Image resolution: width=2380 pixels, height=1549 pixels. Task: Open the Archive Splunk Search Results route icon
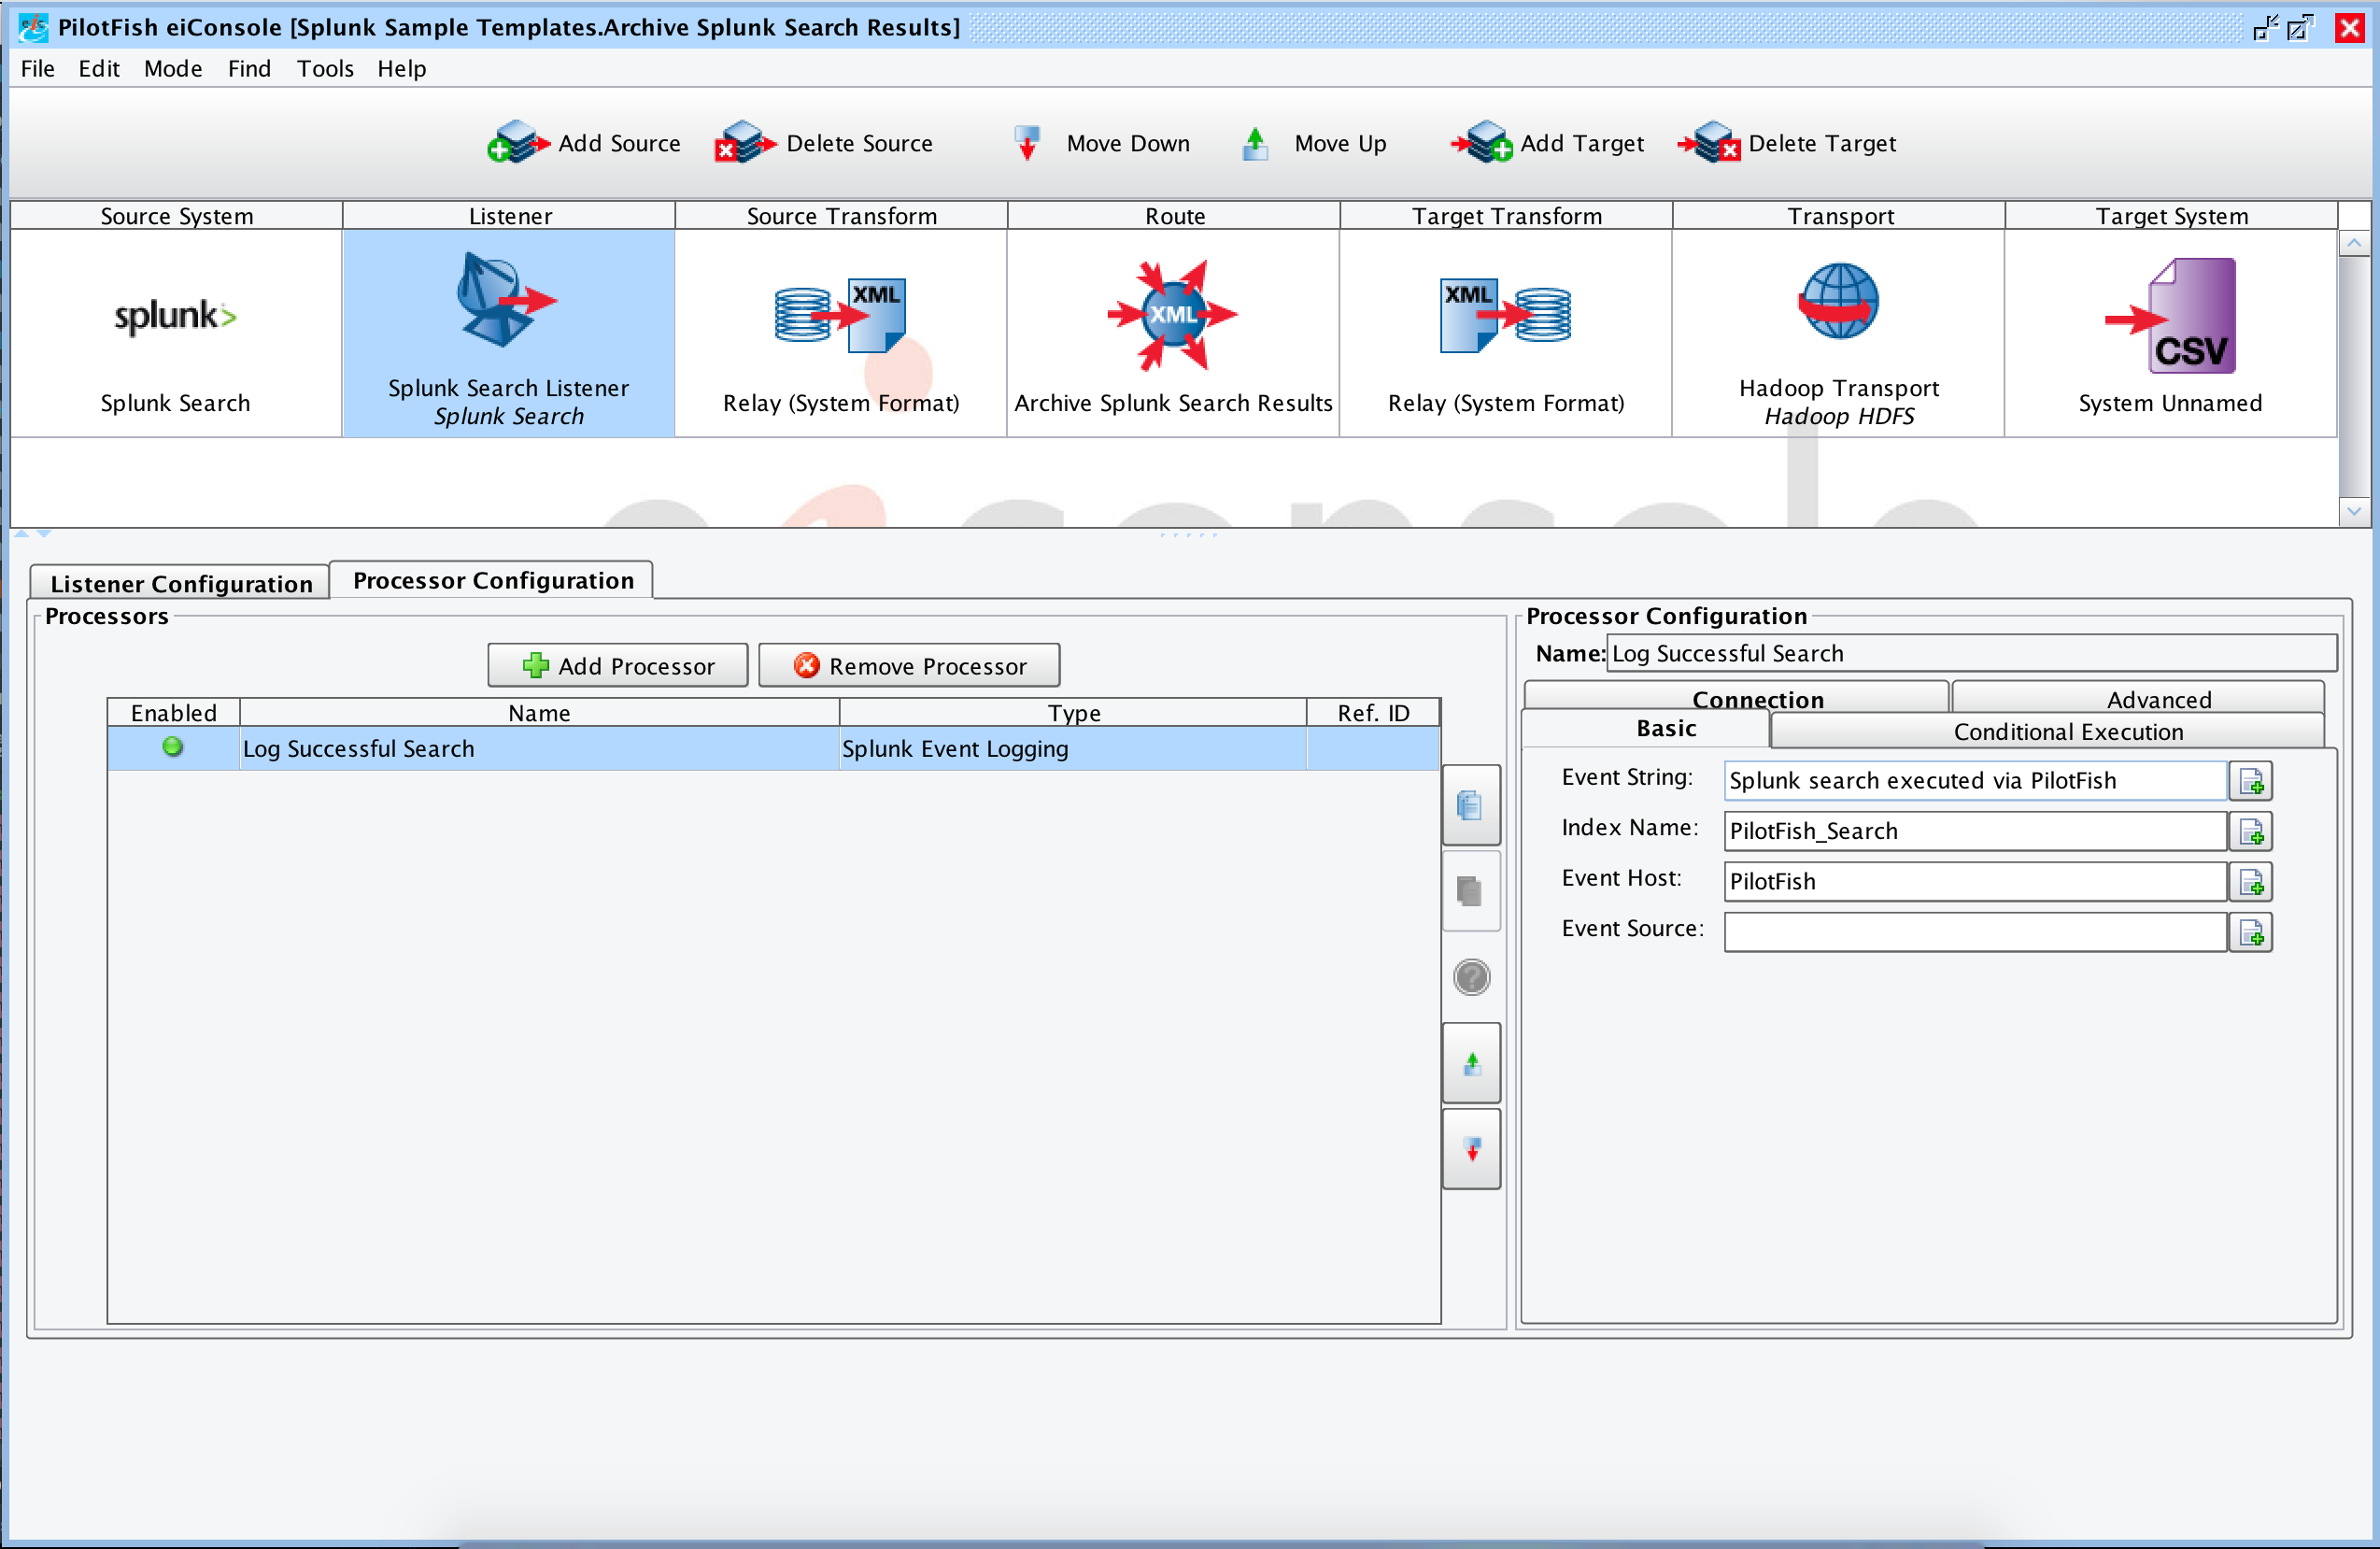point(1173,315)
